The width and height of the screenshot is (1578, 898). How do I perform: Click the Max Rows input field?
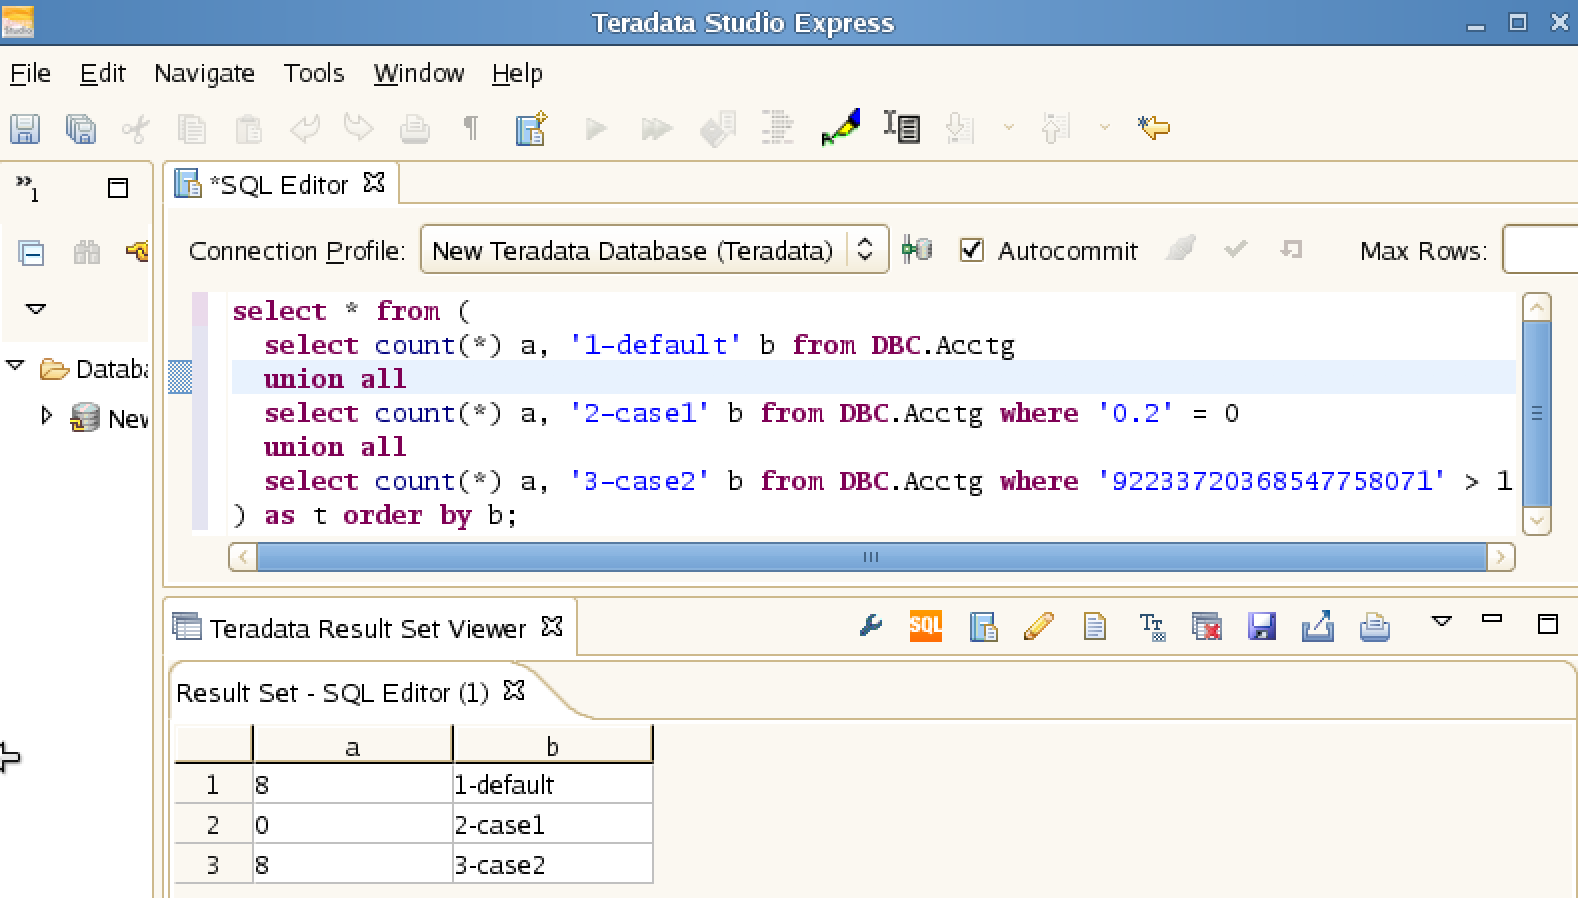(1541, 250)
